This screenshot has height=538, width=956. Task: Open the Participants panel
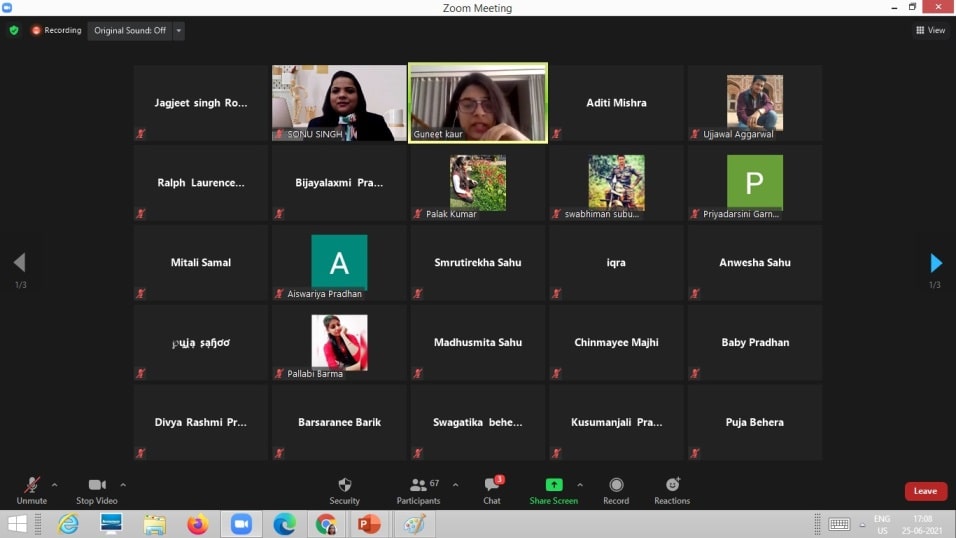[418, 486]
